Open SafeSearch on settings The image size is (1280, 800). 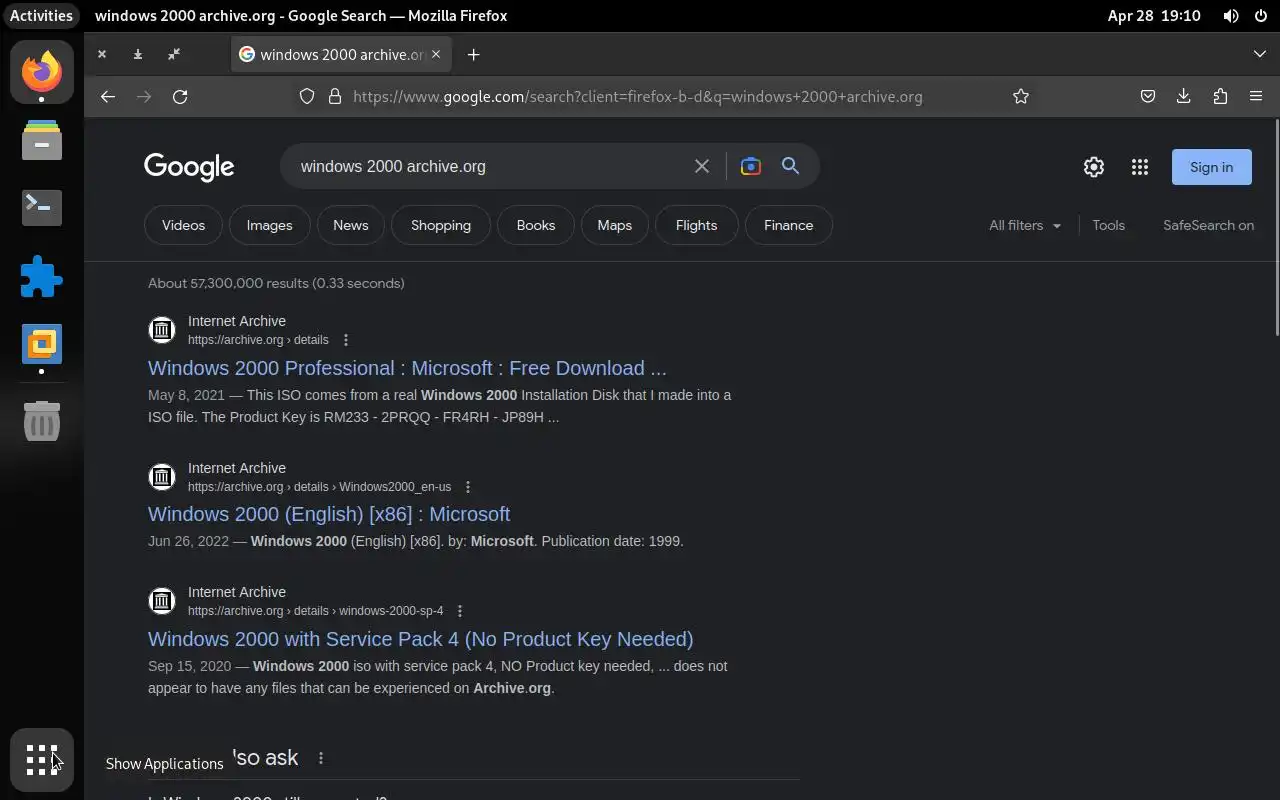click(x=1208, y=225)
